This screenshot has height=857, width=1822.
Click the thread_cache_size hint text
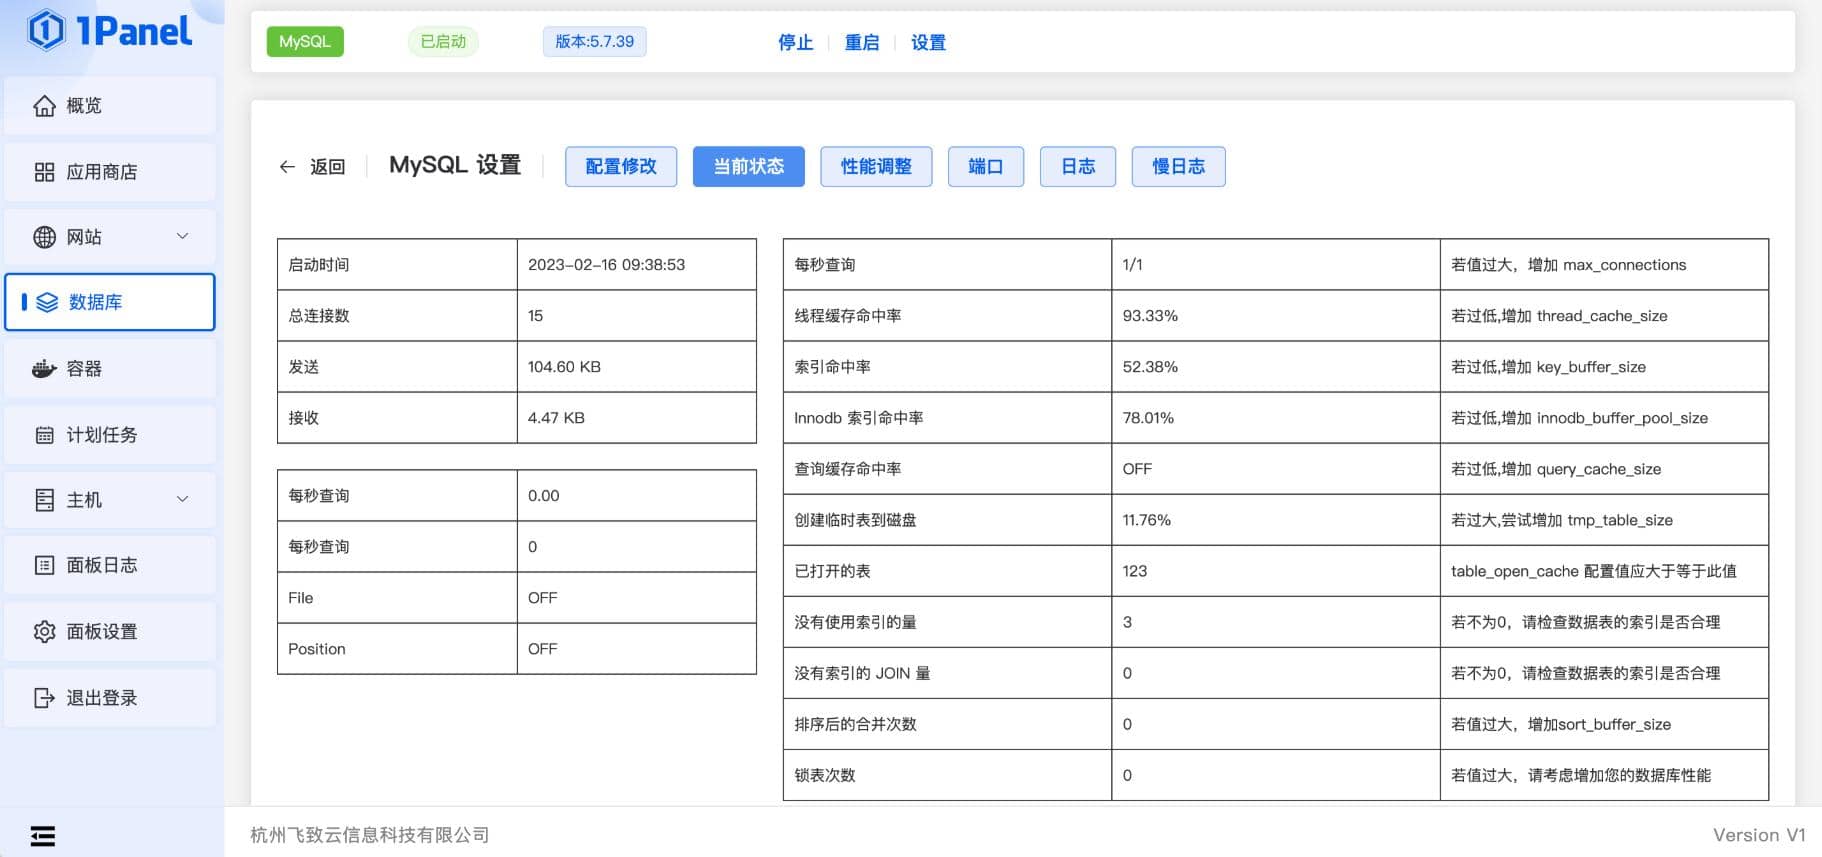1560,316
